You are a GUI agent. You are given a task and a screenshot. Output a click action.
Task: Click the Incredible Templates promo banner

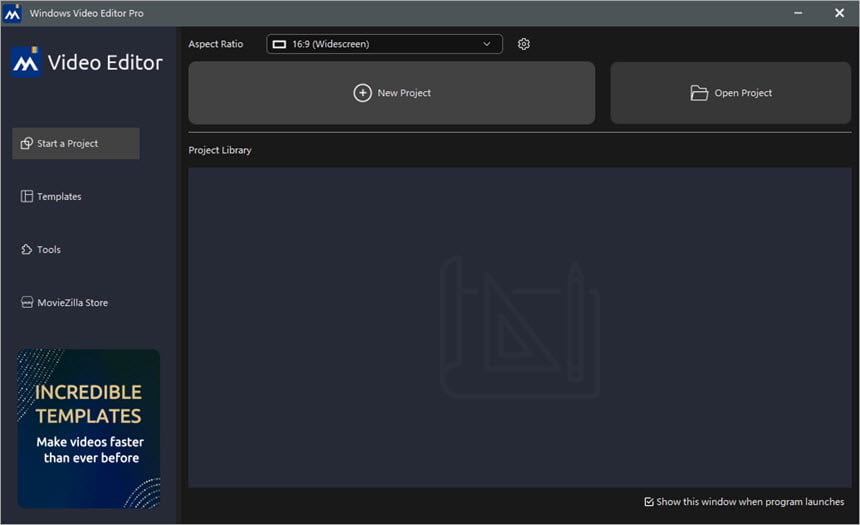[x=88, y=428]
